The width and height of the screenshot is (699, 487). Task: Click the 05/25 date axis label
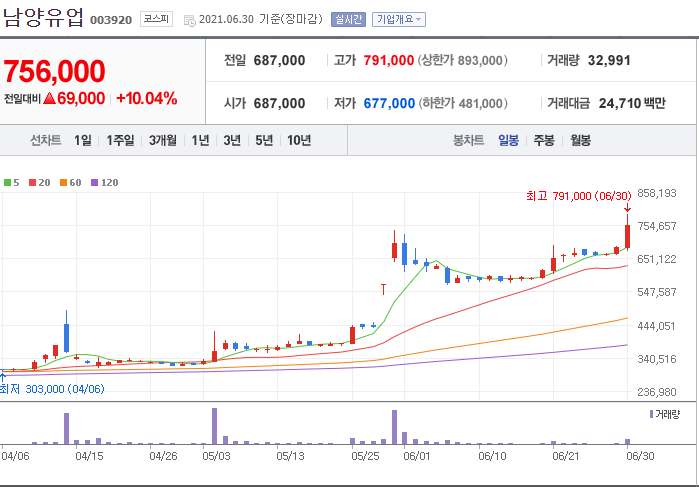point(365,456)
